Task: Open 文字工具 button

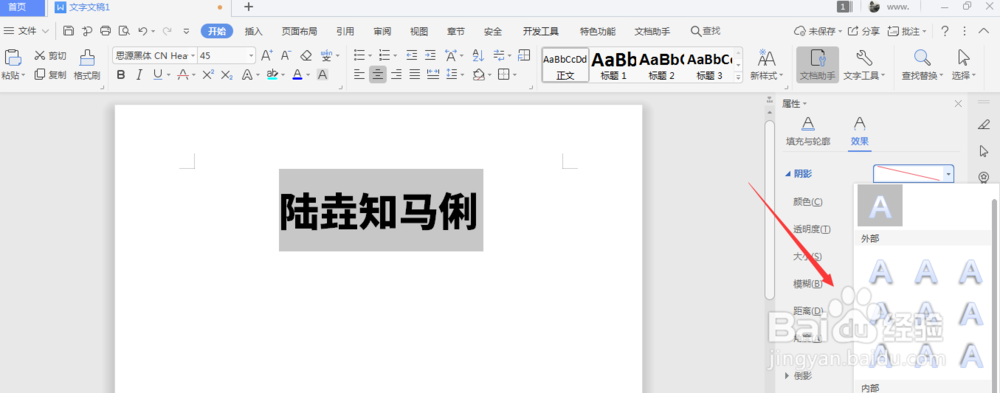Action: tap(865, 65)
